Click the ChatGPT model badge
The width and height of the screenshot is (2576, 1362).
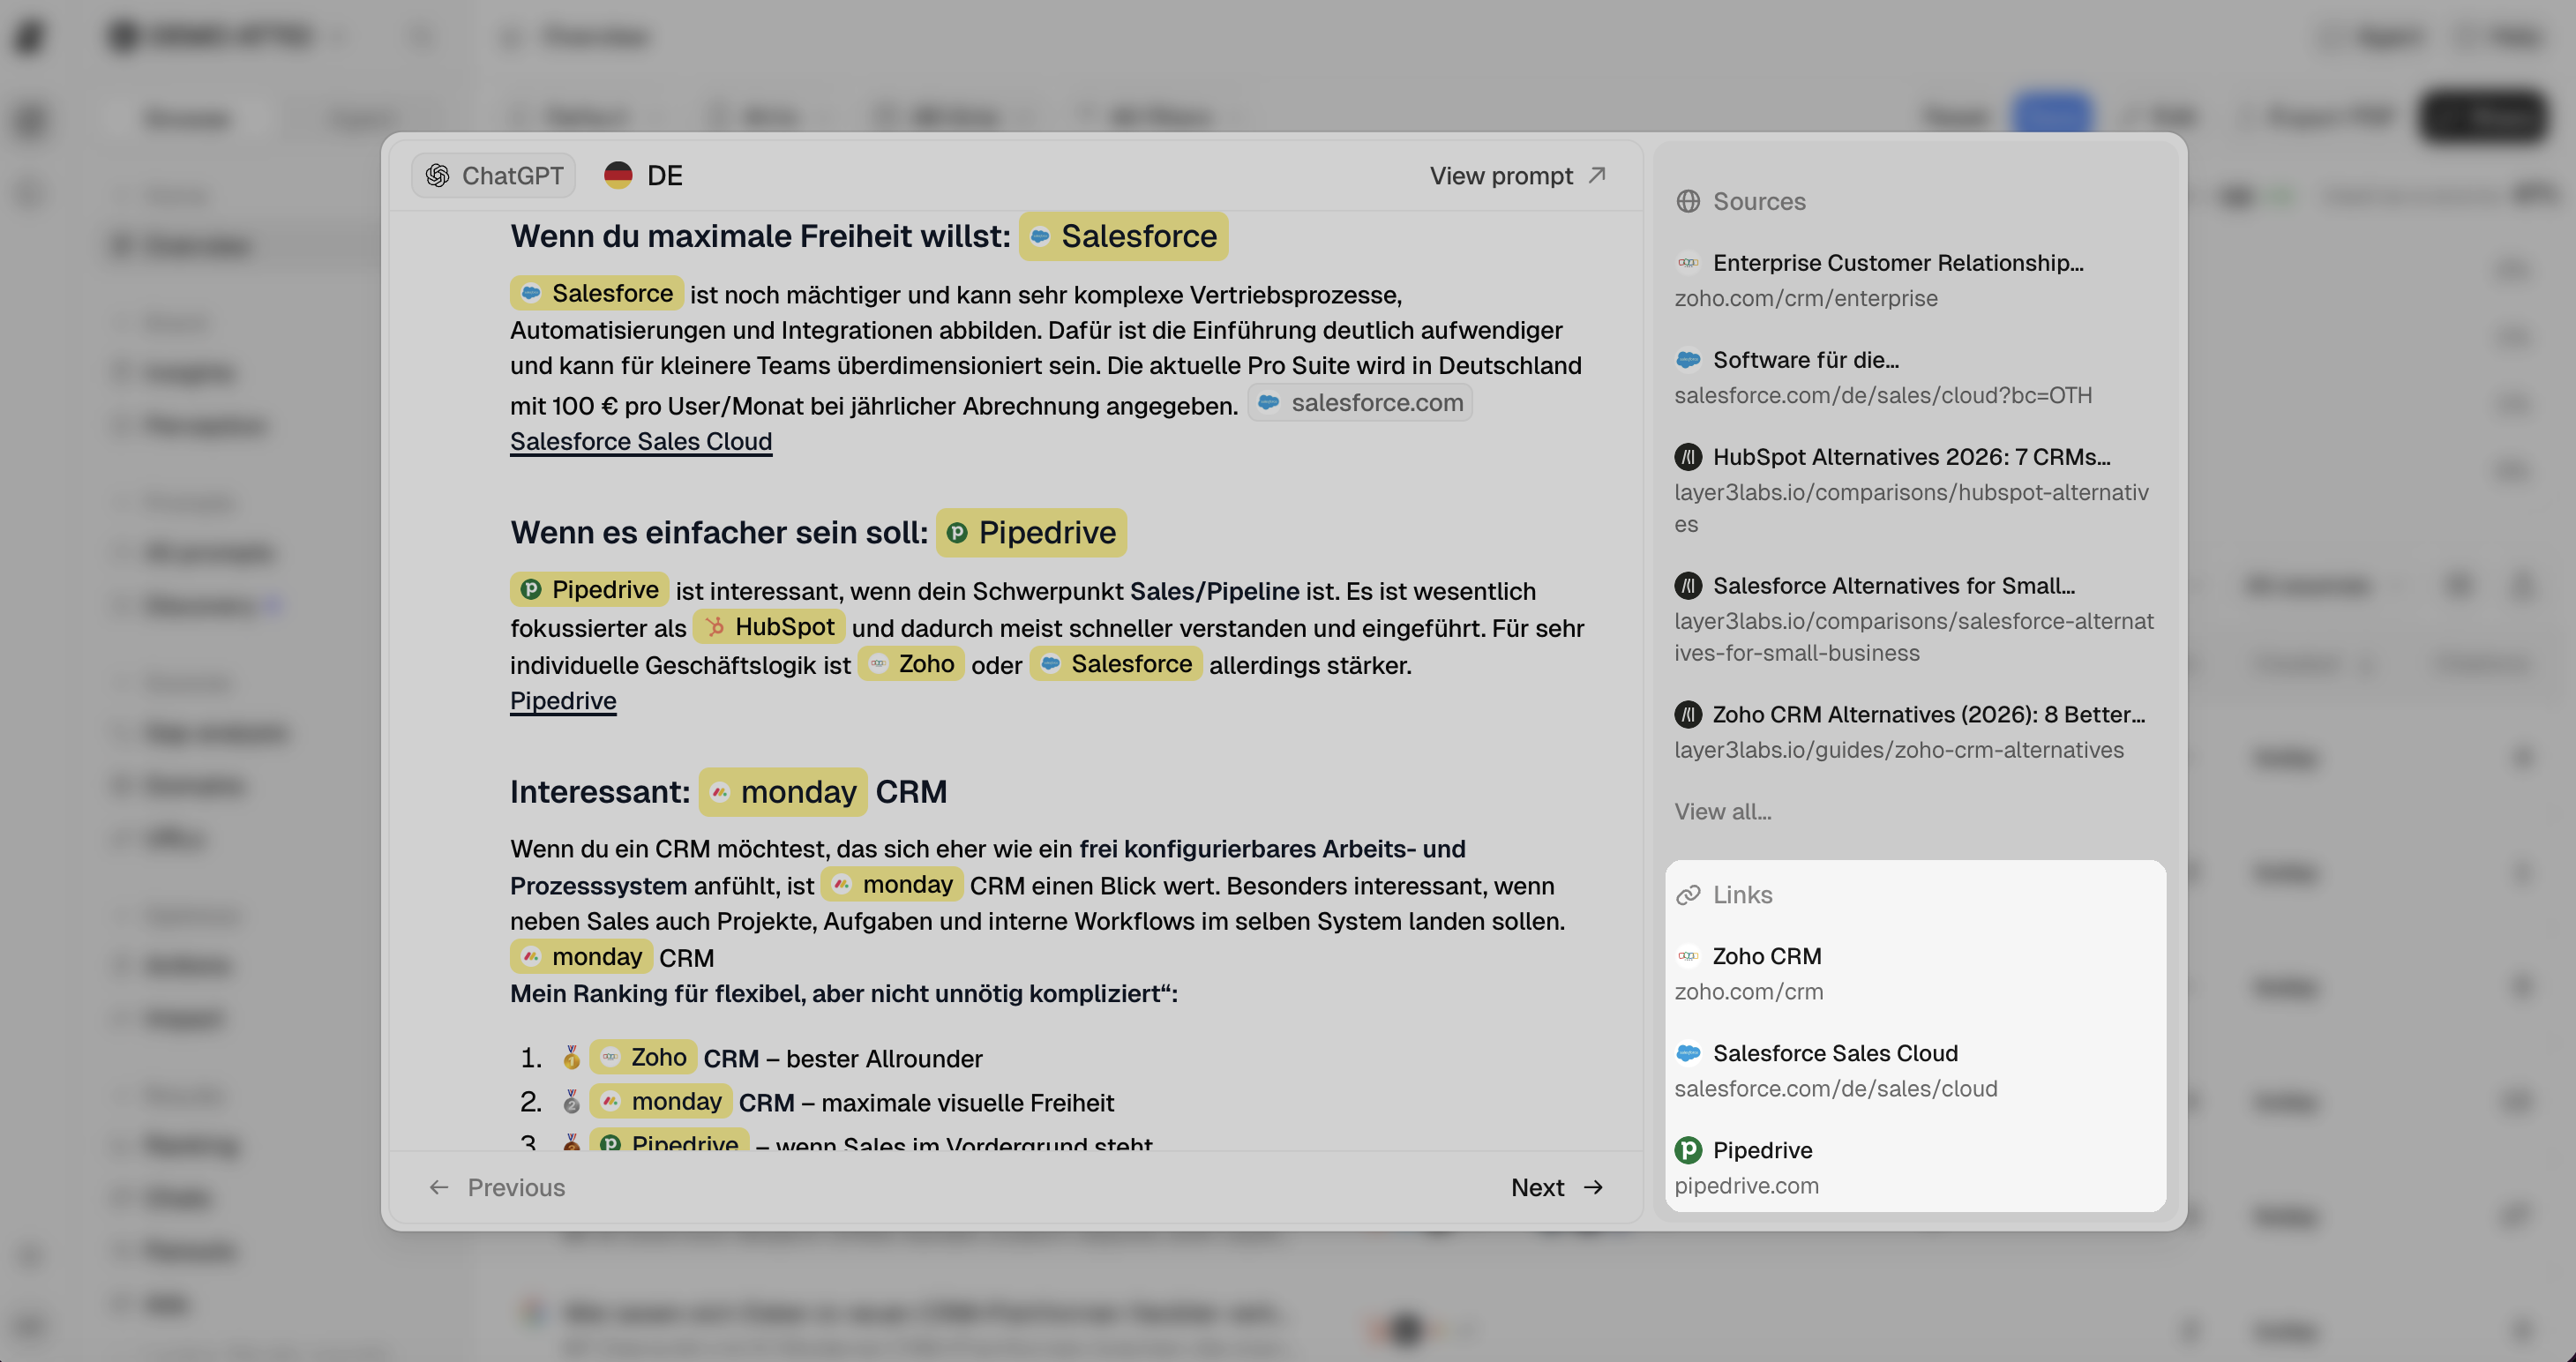click(494, 176)
